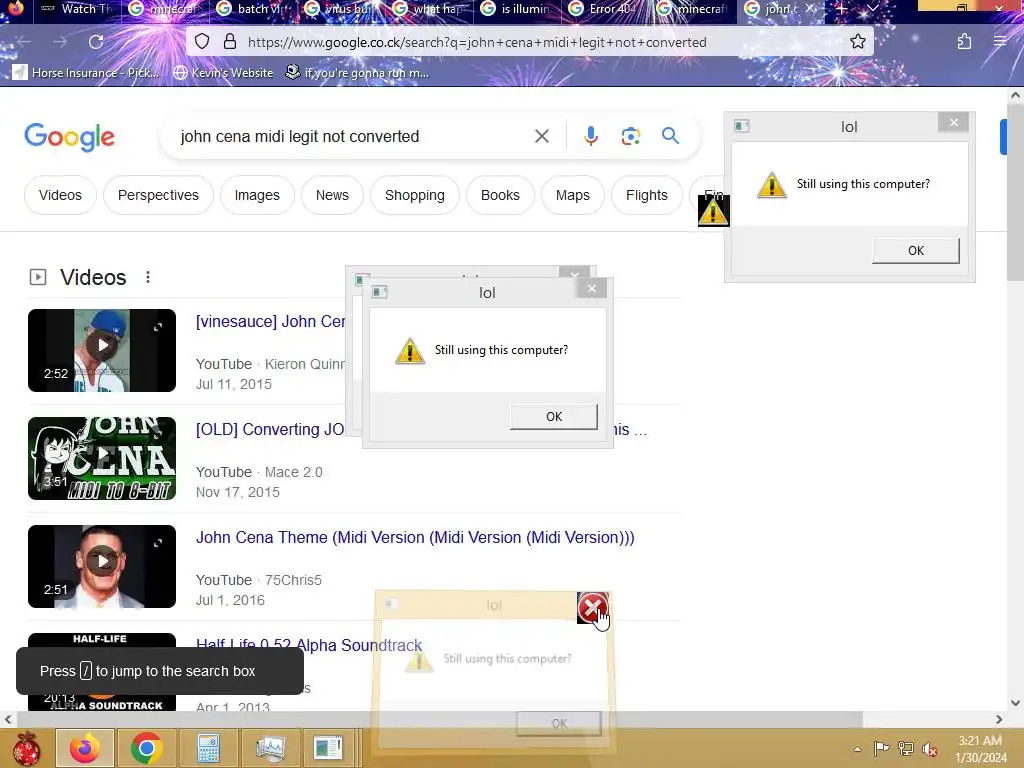The width and height of the screenshot is (1024, 768).
Task: Filter results by News chip
Action: (x=332, y=195)
